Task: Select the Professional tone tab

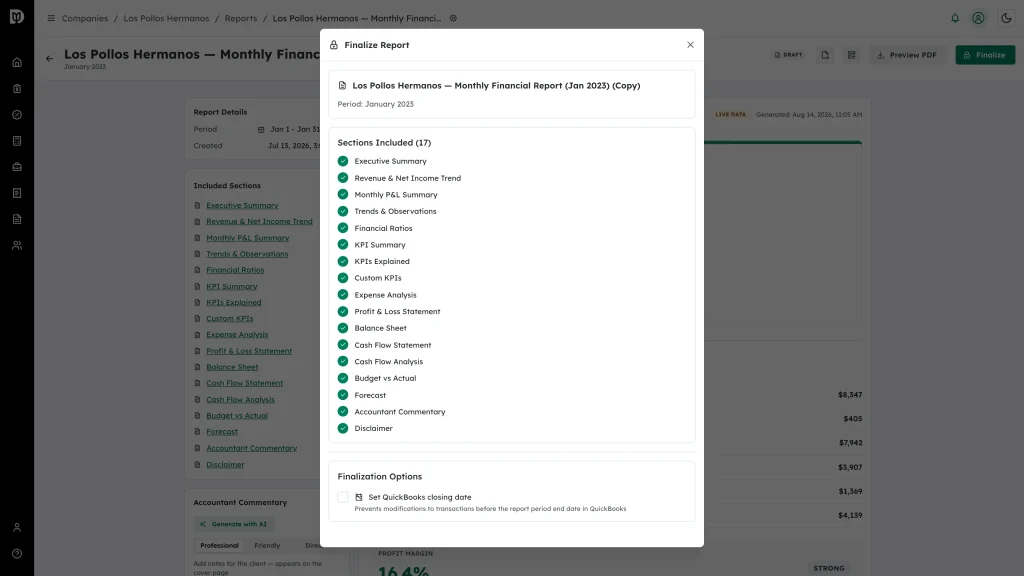Action: pyautogui.click(x=219, y=545)
